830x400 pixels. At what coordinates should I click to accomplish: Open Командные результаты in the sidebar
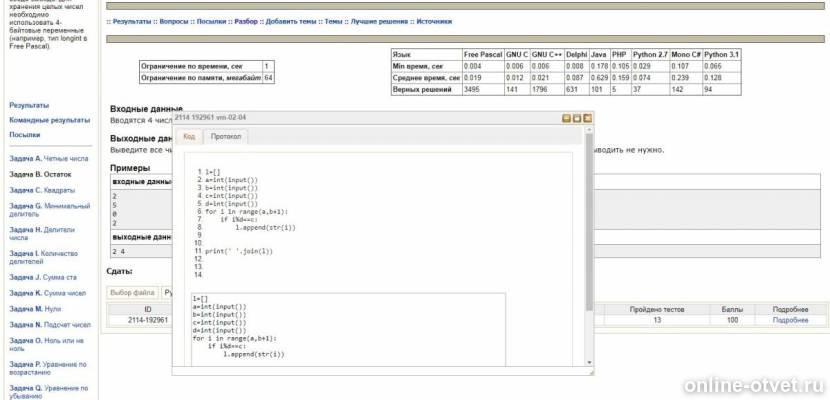point(49,120)
